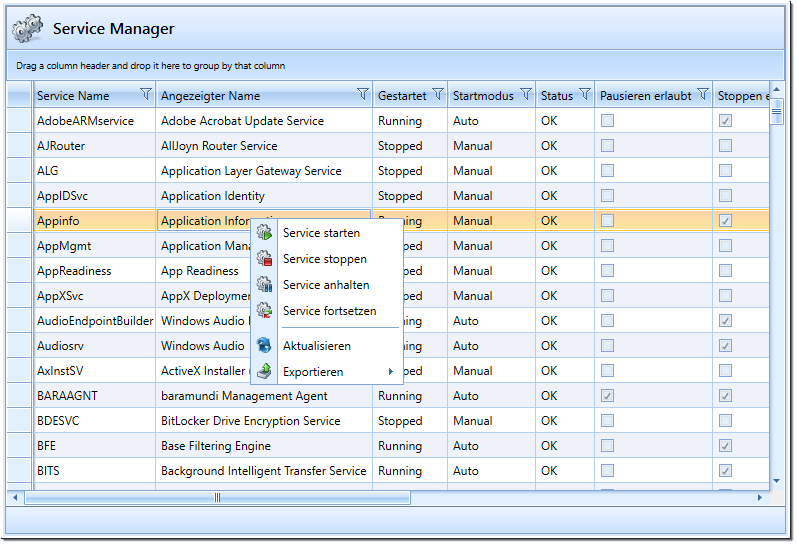Click the Appinfo service name cell
Image resolution: width=797 pixels, height=545 pixels.
coord(95,221)
